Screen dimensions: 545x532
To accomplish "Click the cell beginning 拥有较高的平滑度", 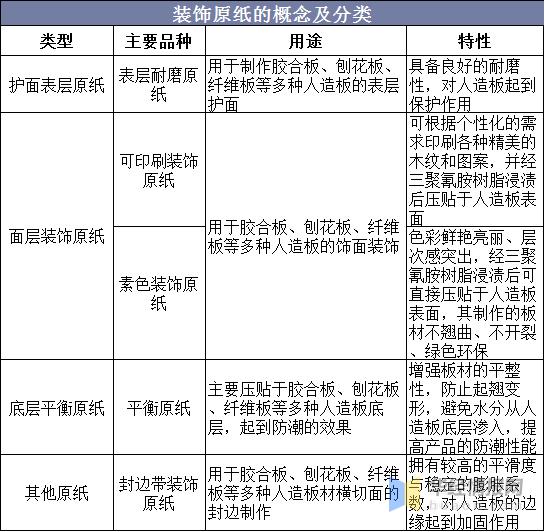I will coord(475,492).
